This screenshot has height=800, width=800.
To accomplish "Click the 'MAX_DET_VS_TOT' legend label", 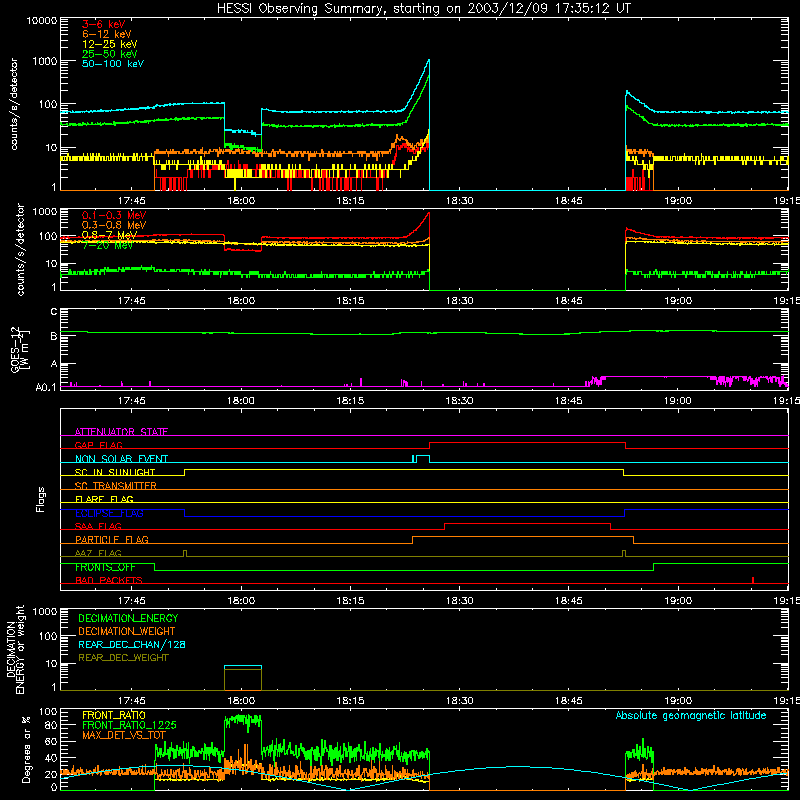I will [124, 735].
